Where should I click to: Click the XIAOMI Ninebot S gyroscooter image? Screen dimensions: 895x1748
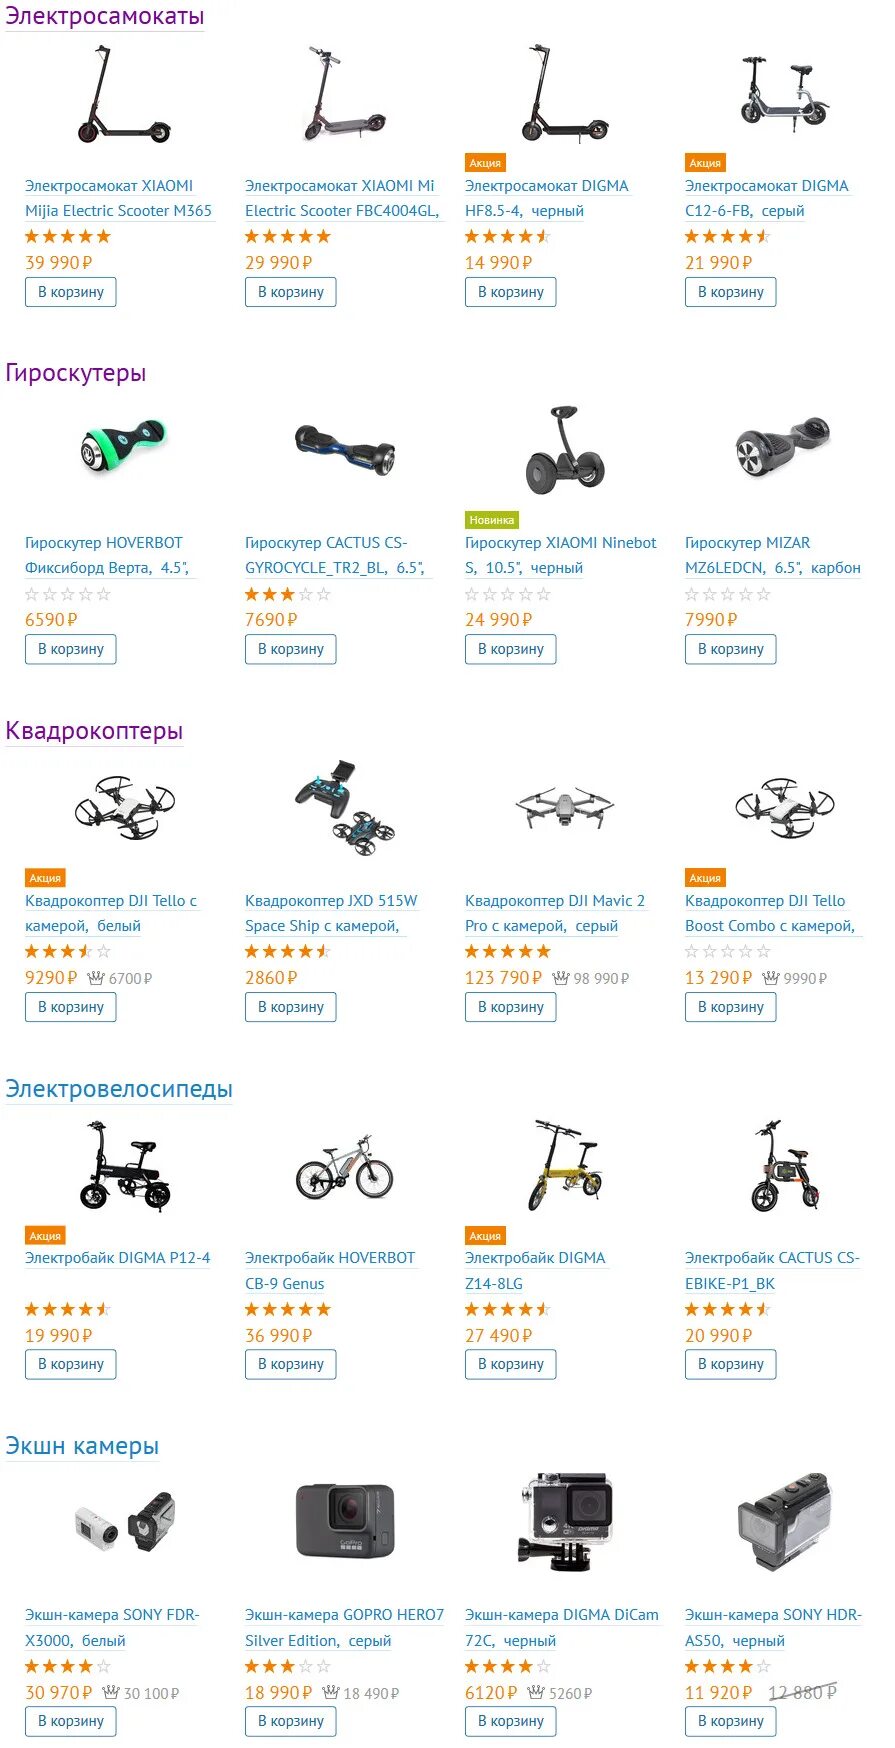pyautogui.click(x=565, y=450)
